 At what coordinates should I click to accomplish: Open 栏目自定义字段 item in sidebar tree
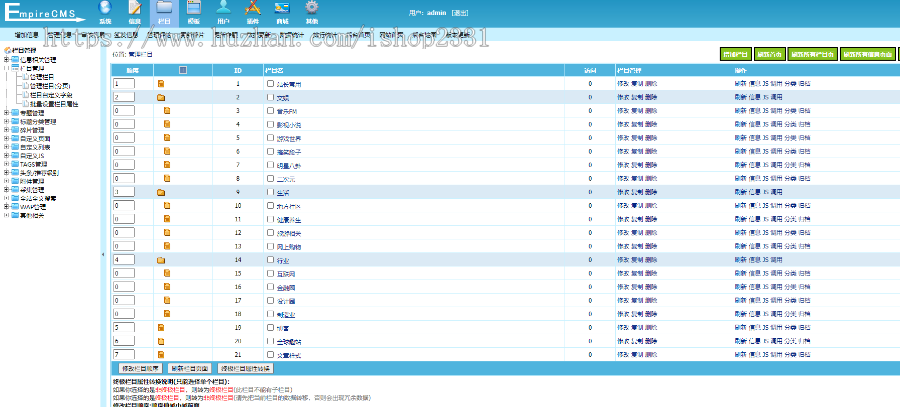pyautogui.click(x=51, y=95)
